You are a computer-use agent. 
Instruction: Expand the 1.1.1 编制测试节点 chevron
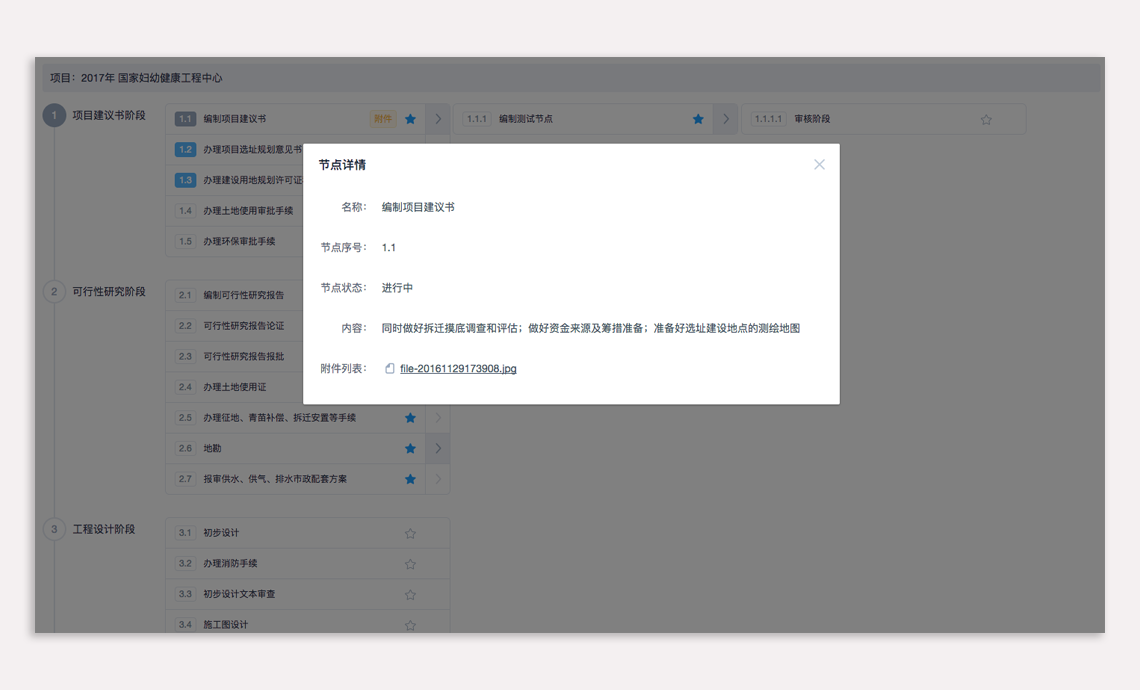tap(726, 119)
